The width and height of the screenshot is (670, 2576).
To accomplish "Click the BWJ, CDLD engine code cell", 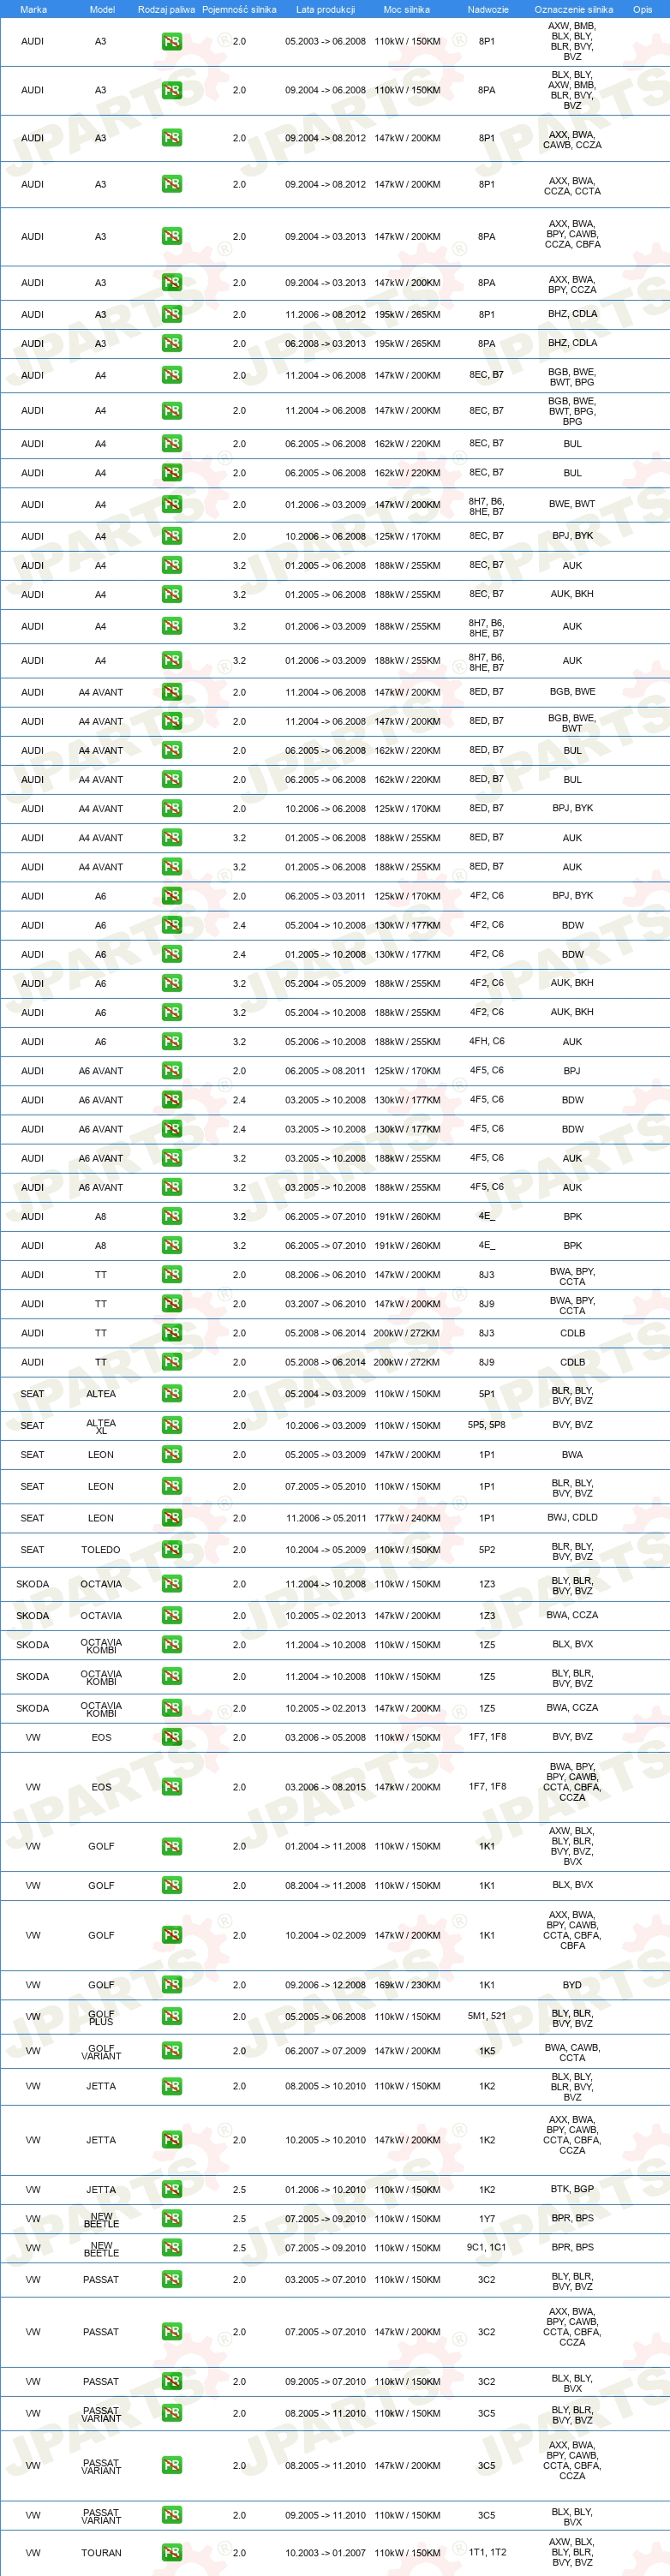I will (572, 1519).
